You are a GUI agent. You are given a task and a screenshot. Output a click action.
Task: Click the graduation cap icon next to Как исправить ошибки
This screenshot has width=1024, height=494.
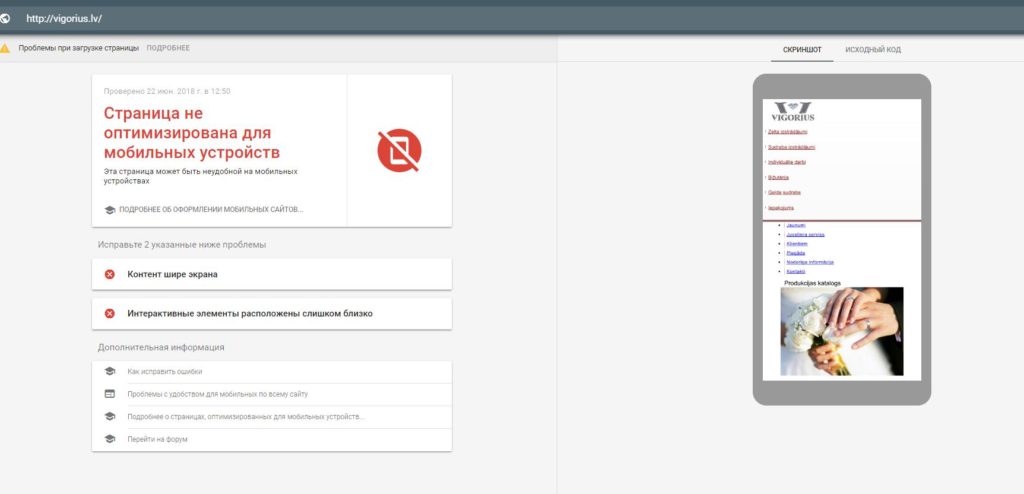click(110, 371)
